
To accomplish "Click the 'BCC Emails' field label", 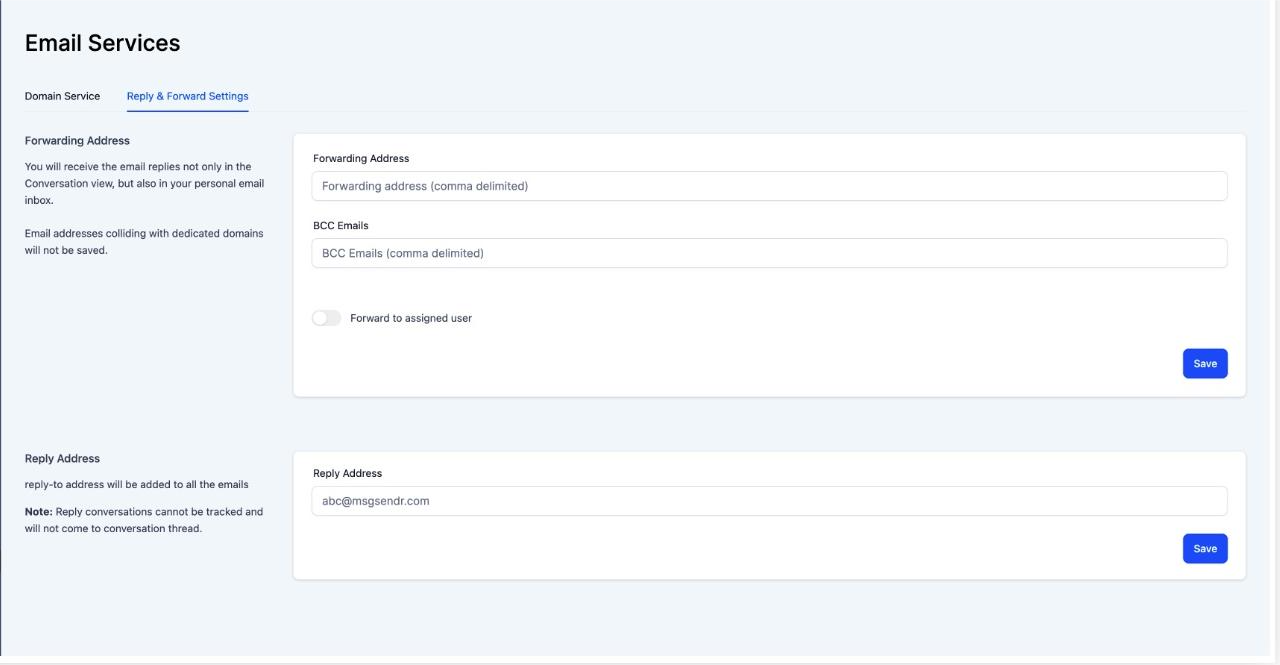I will pos(340,226).
